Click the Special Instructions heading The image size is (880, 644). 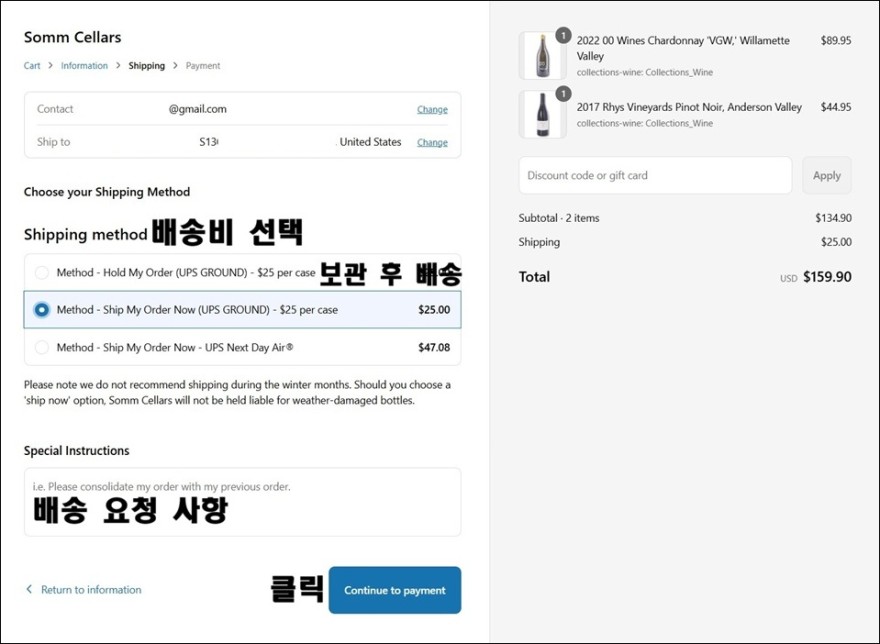pyautogui.click(x=76, y=451)
